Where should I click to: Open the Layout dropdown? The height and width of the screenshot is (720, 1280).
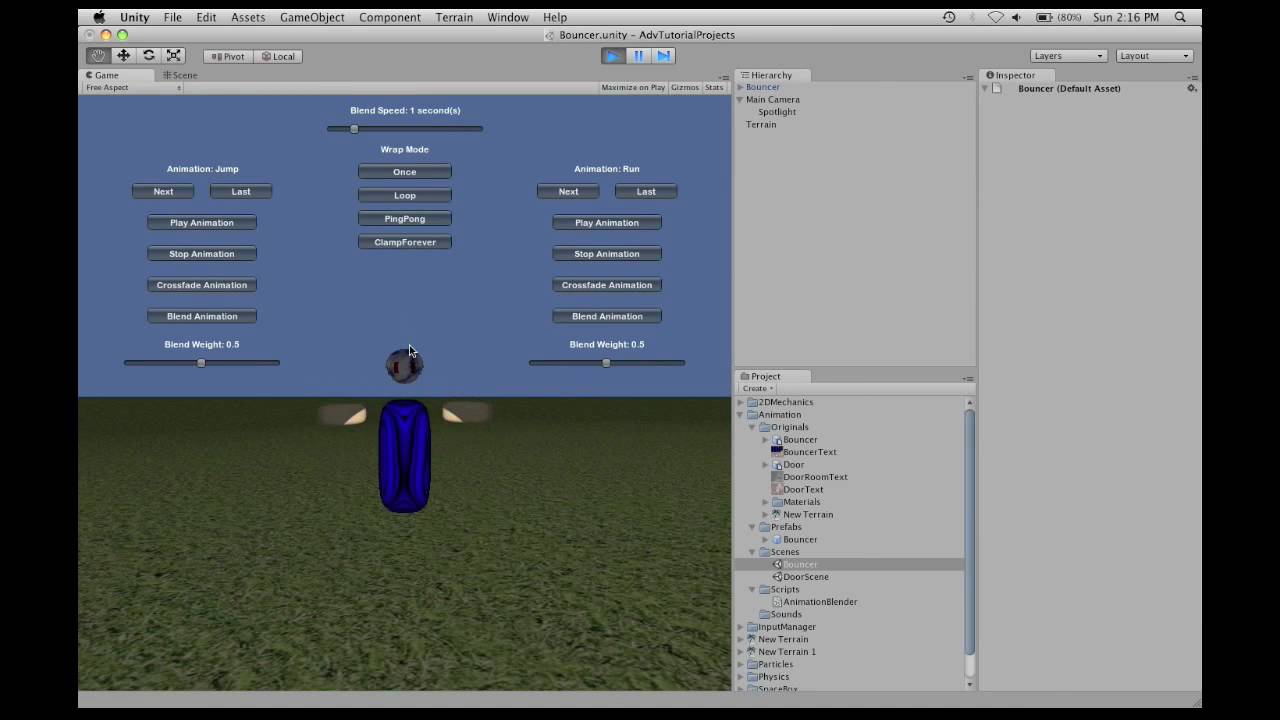pos(1154,56)
